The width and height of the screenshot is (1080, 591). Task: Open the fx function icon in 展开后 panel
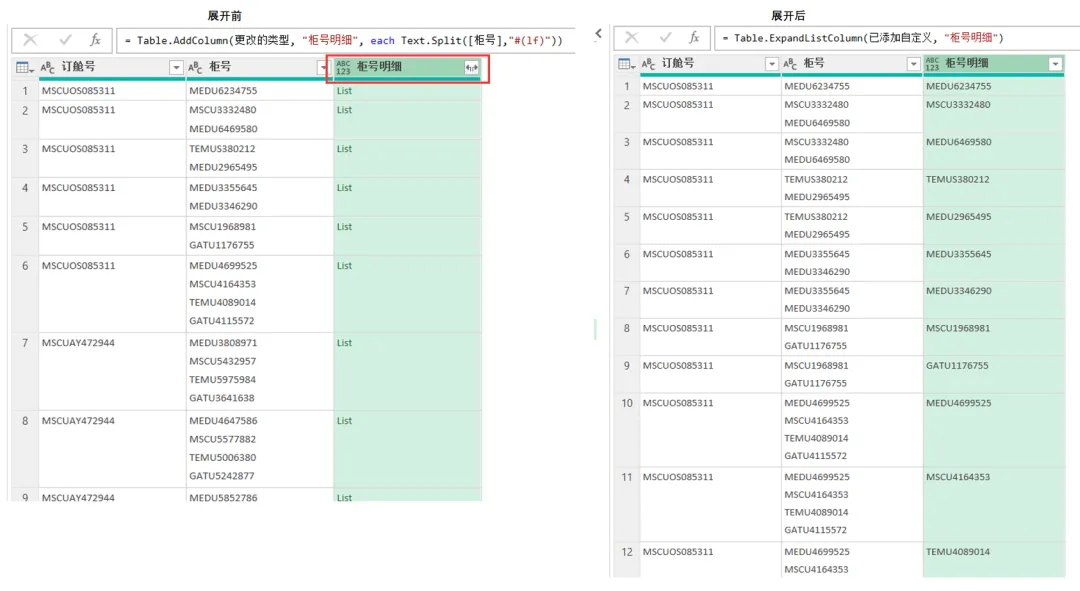pyautogui.click(x=694, y=37)
